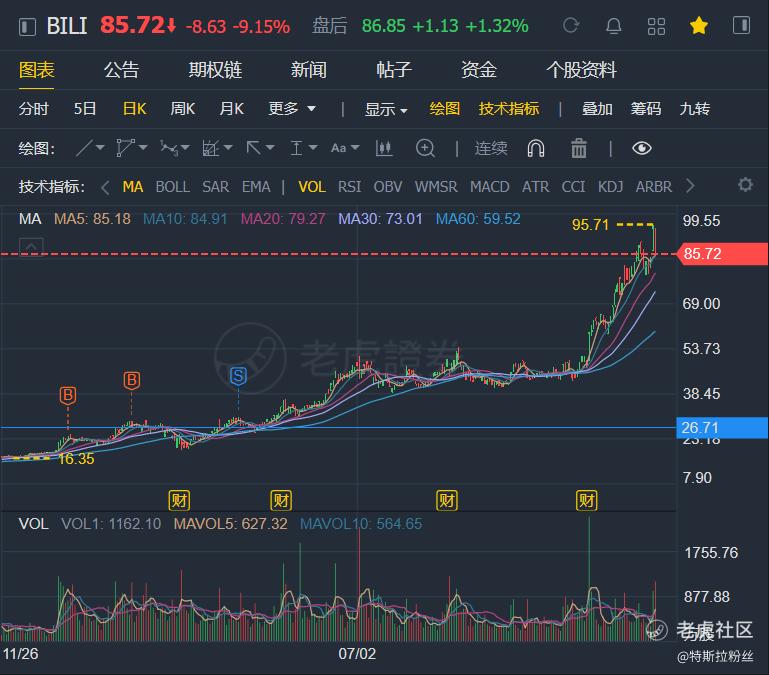
Task: Toggle the 技术指标 indicator bar
Action: (x=509, y=108)
